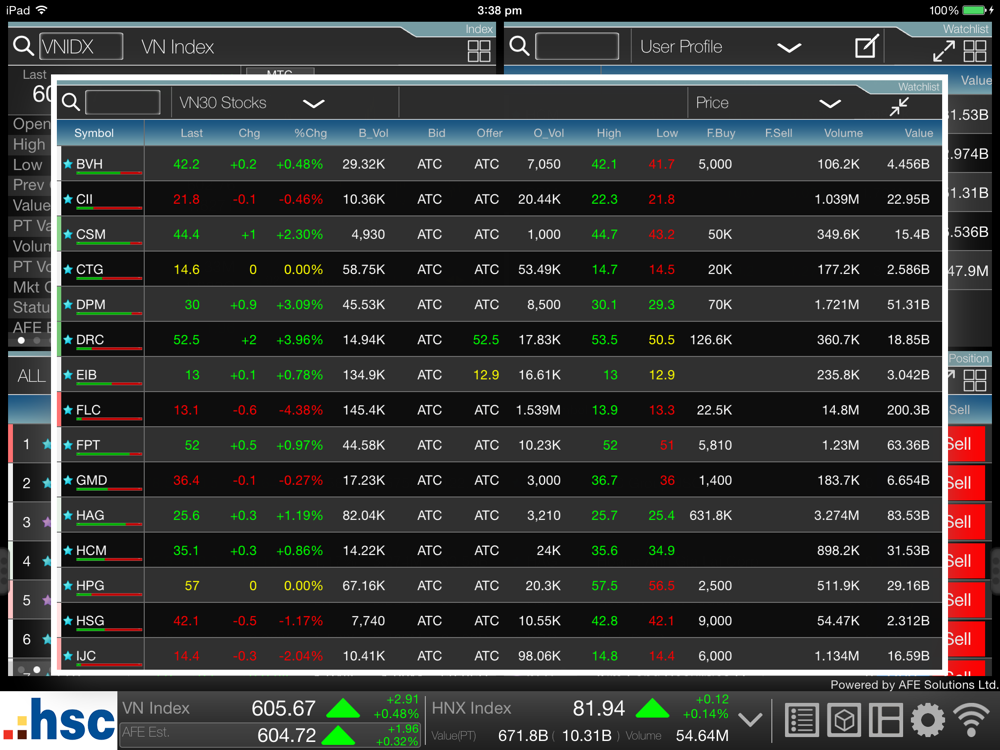The image size is (1000, 750).
Task: Click EIB's bid volume 134.9K
Action: click(x=364, y=374)
